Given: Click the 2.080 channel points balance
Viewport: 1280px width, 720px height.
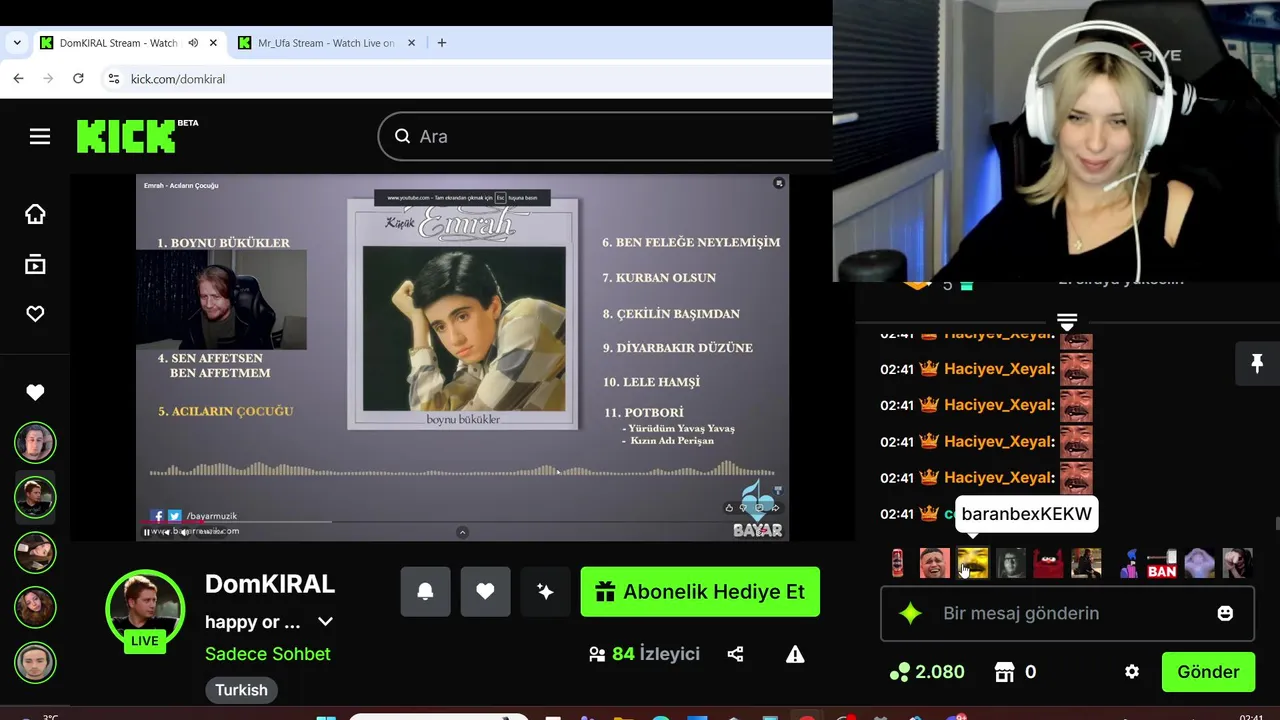Looking at the screenshot, I should (927, 672).
